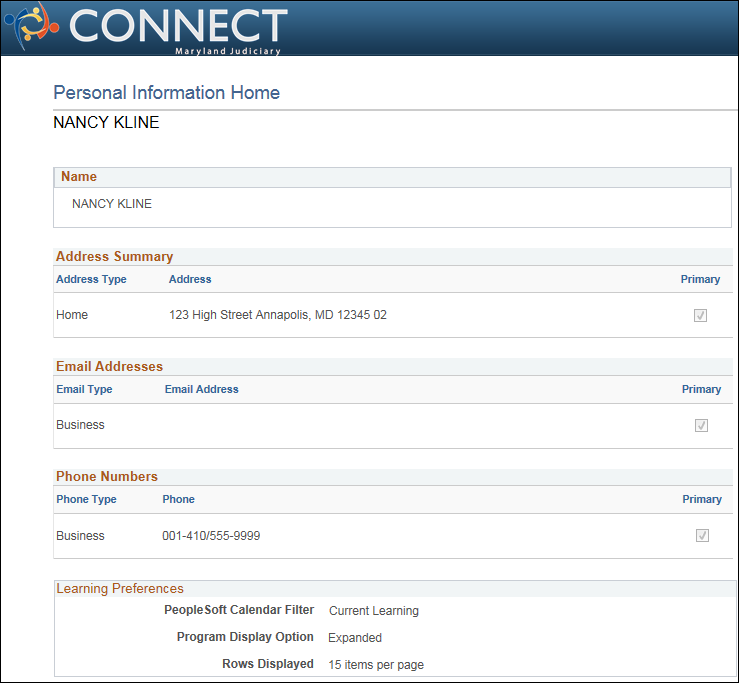Click the CONNECT Maryland Judiciary logo icon

[32, 26]
